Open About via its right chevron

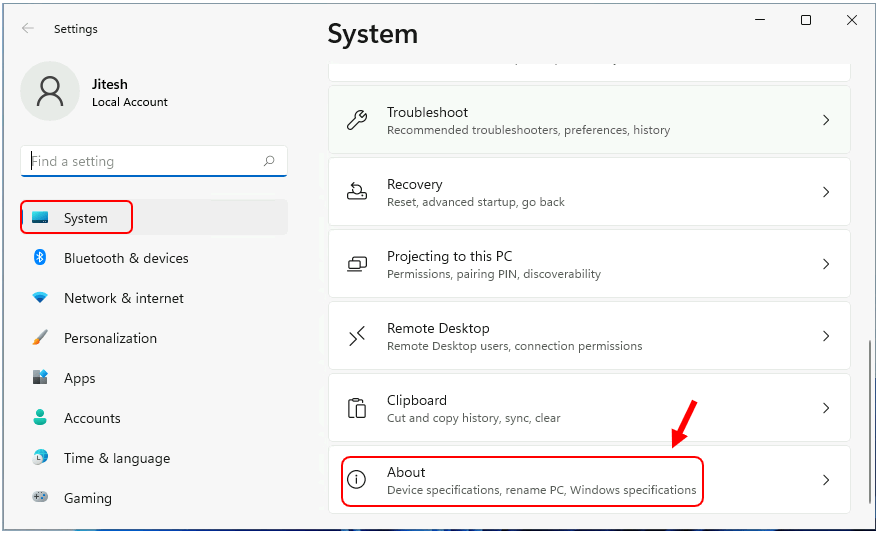pos(826,480)
